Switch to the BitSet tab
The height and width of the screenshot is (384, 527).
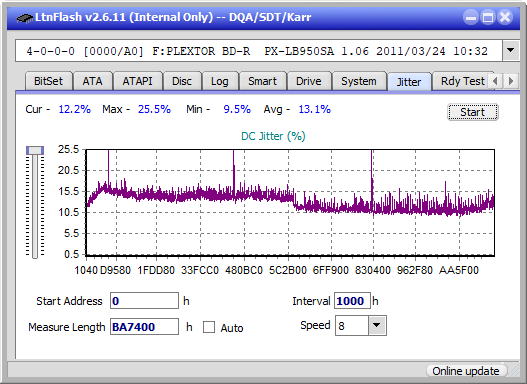click(x=48, y=81)
